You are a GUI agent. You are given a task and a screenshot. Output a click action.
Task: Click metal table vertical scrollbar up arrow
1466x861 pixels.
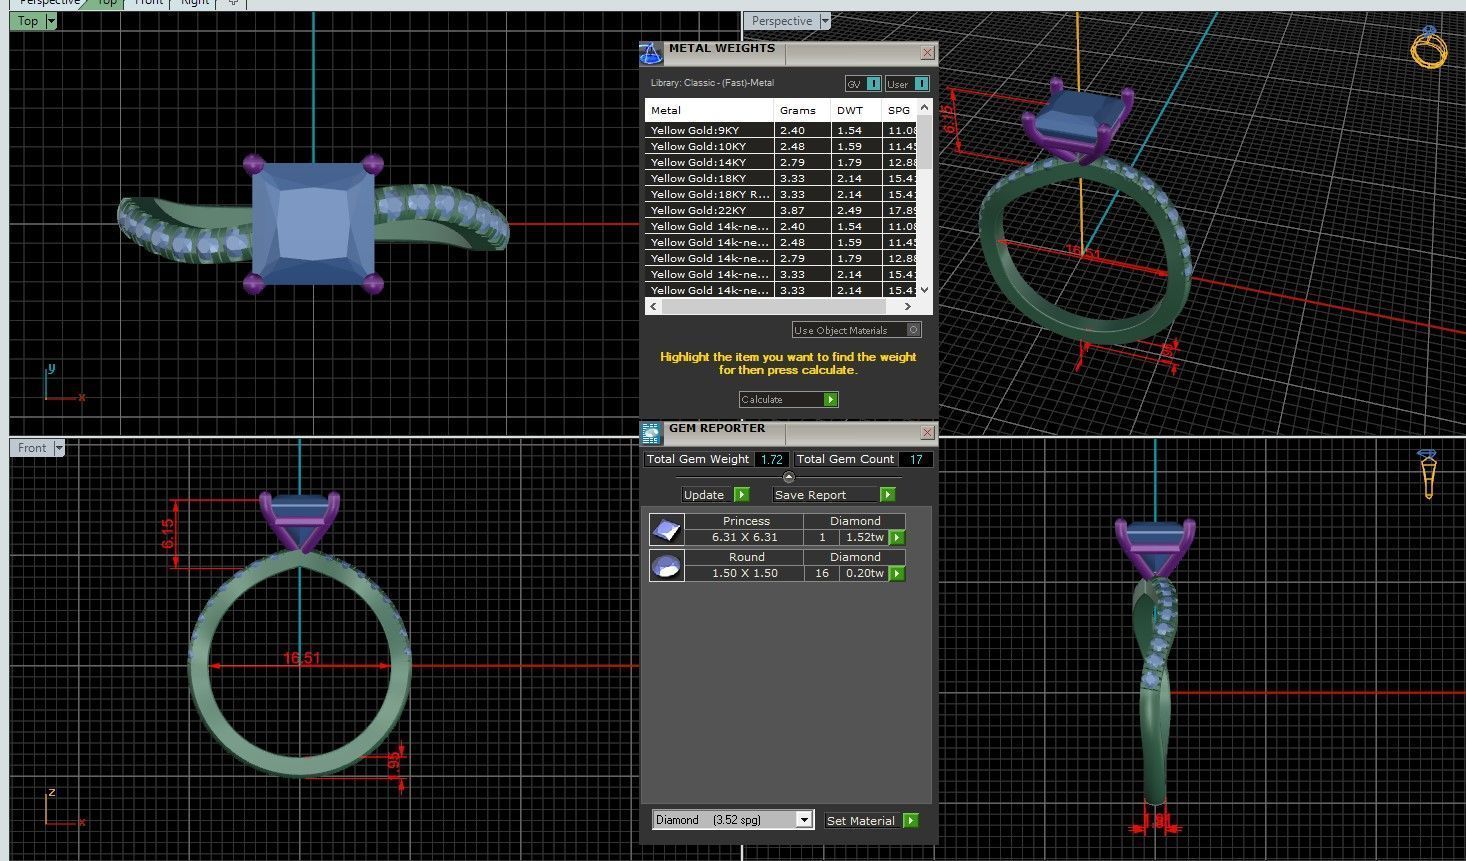pyautogui.click(x=924, y=107)
